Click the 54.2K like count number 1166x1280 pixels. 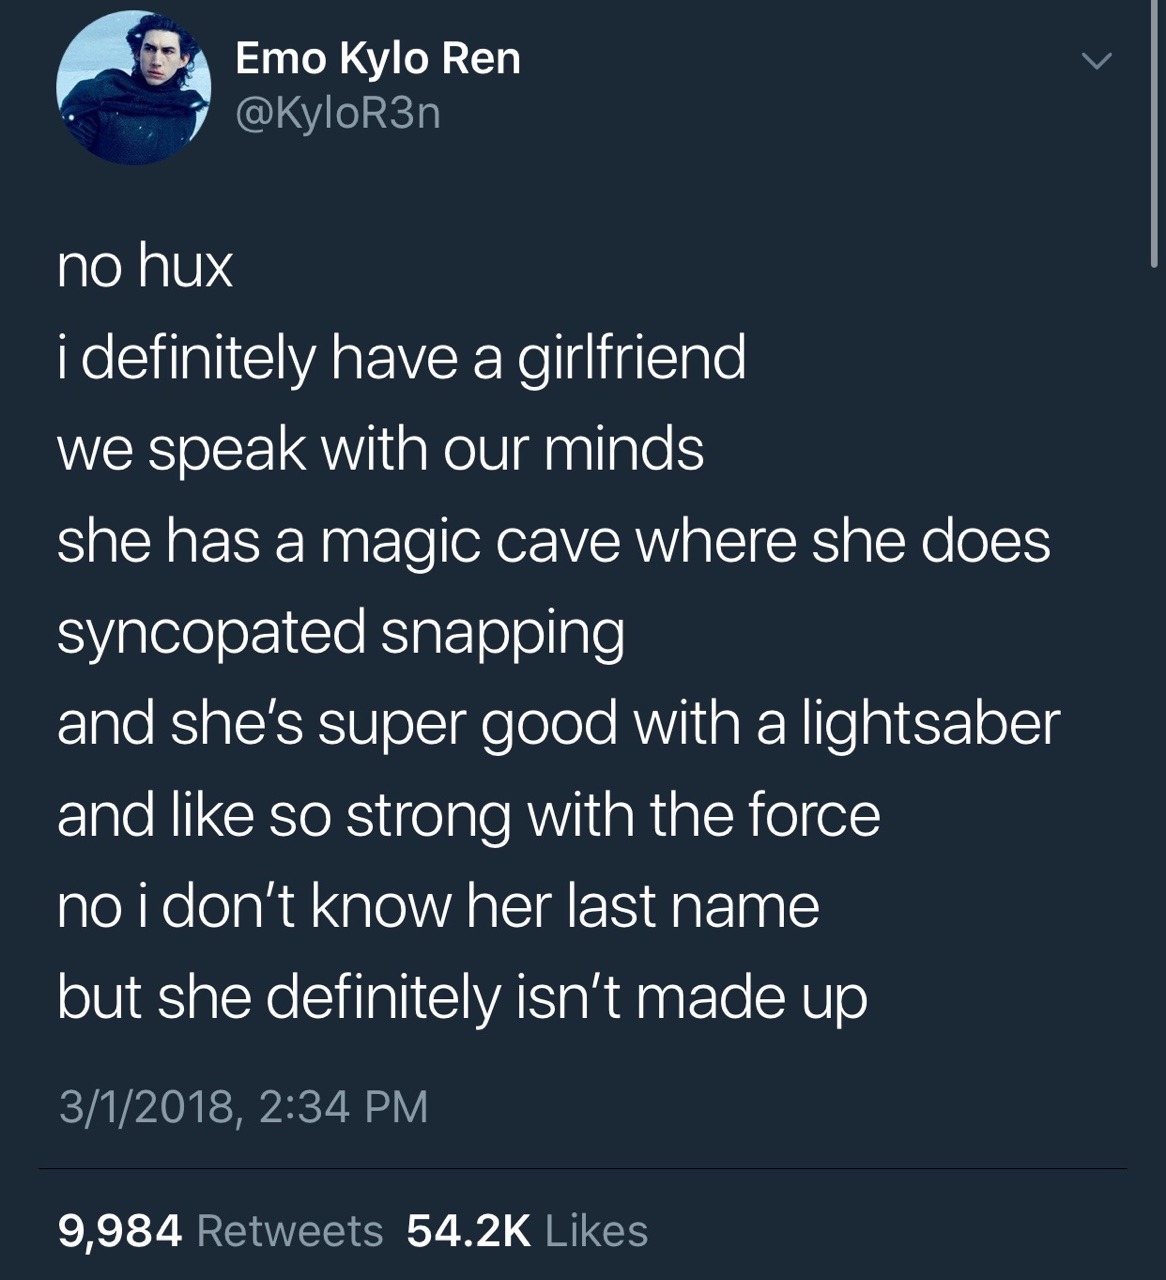tap(468, 1231)
